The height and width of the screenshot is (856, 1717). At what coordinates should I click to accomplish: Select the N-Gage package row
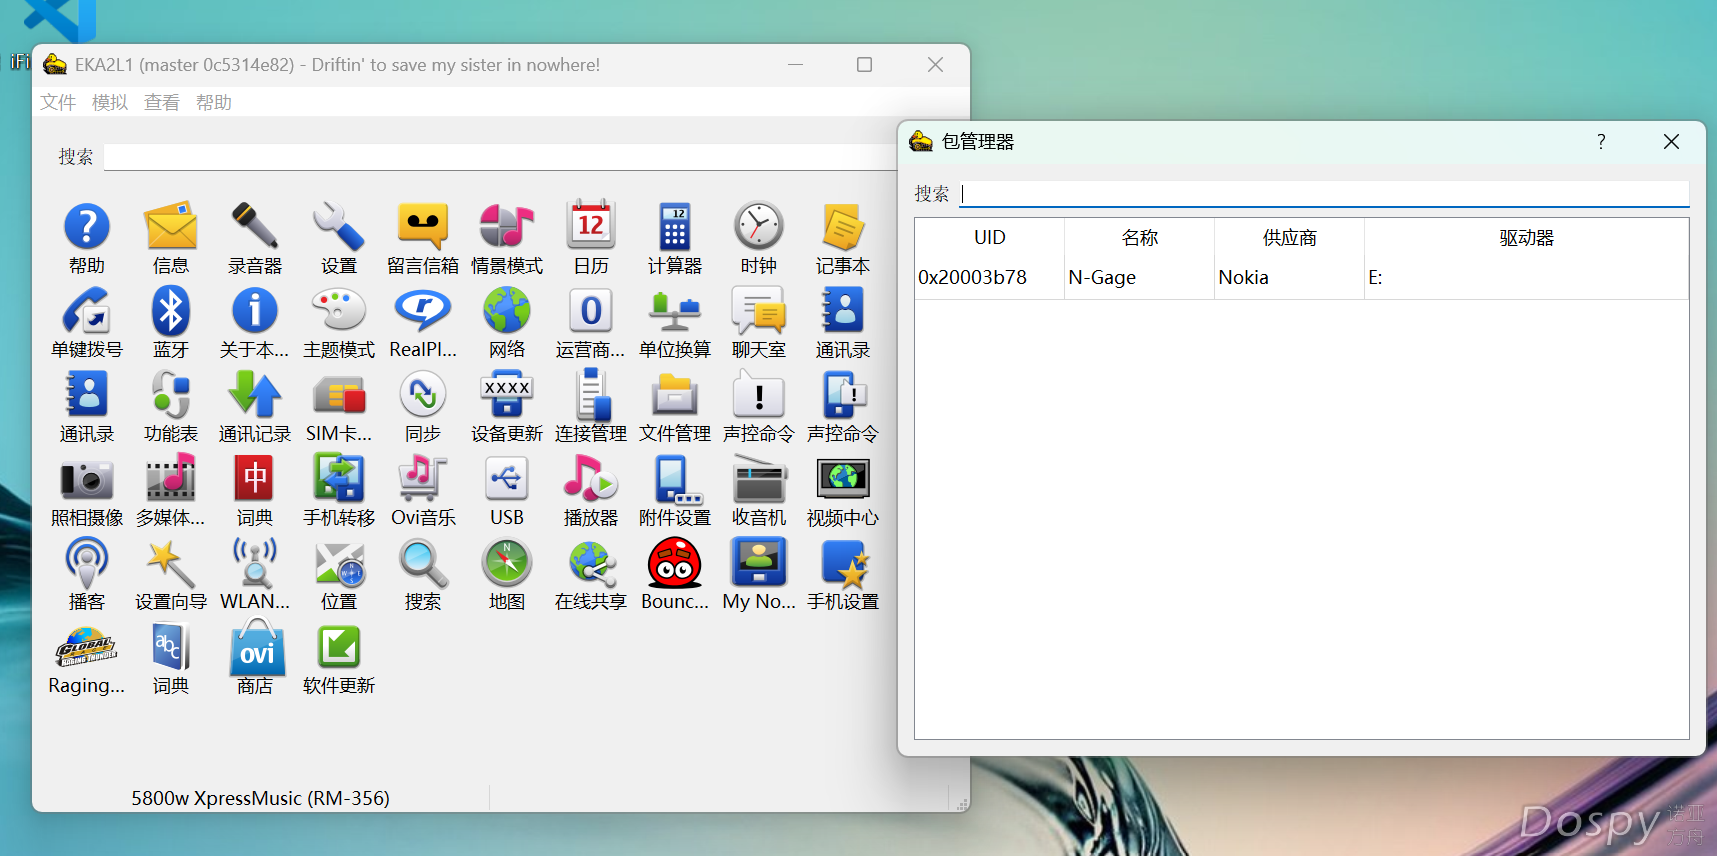pos(1301,278)
